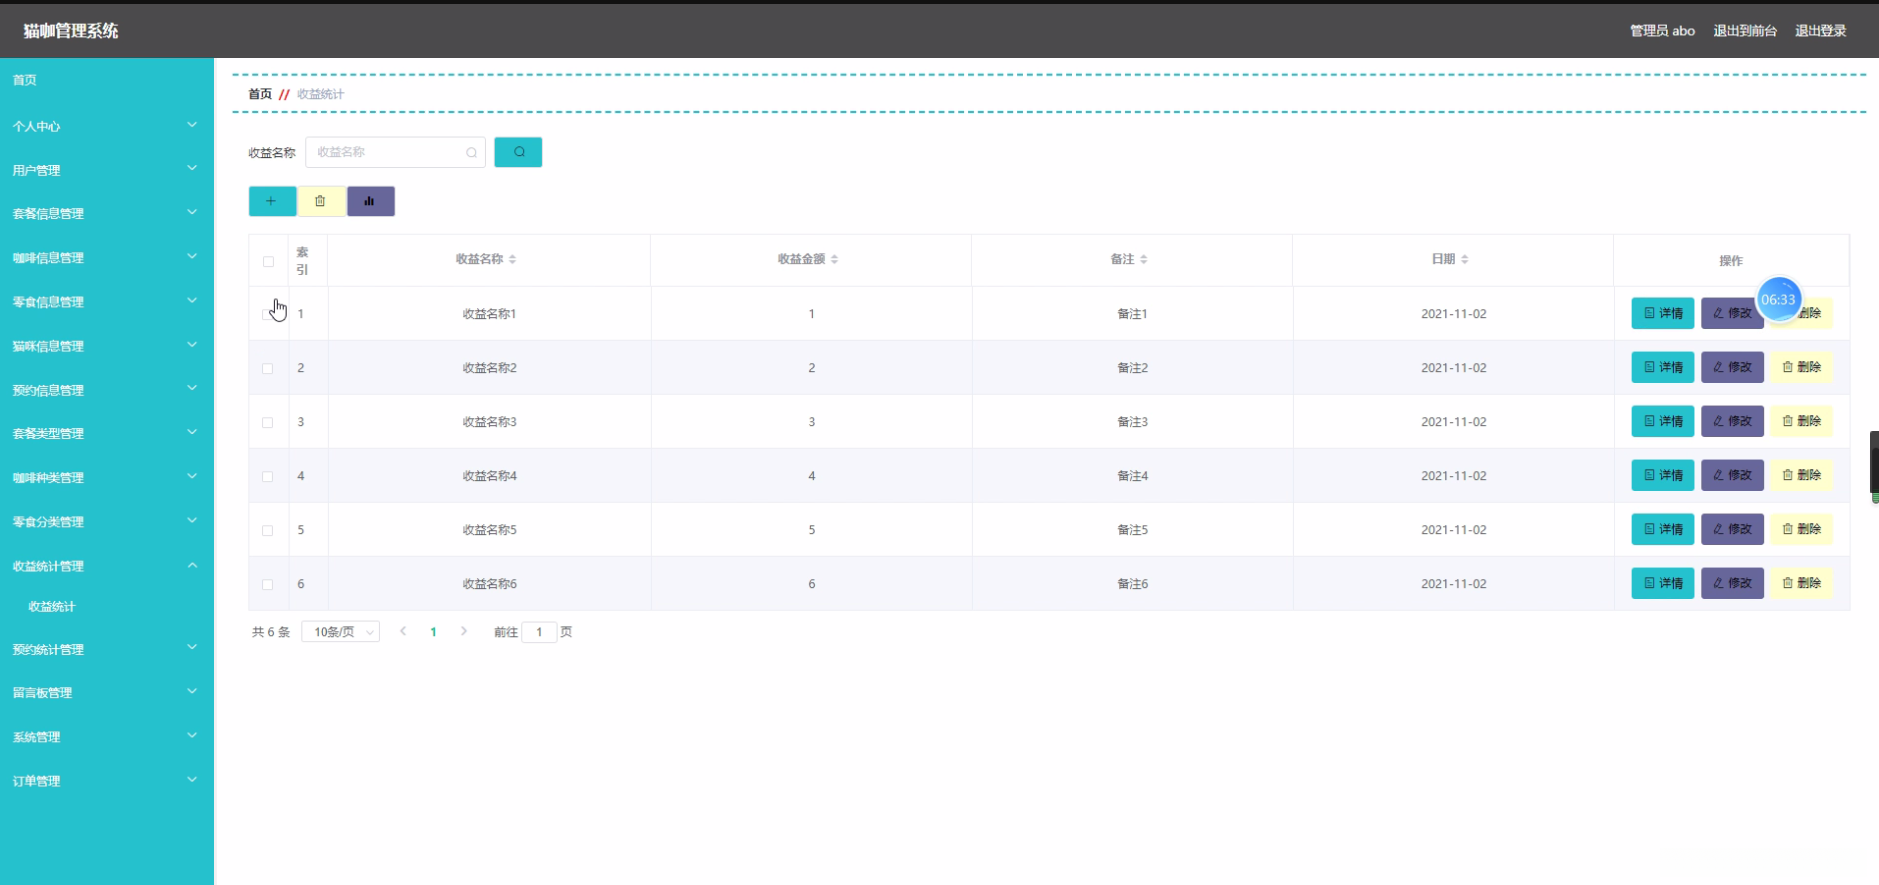Image resolution: width=1879 pixels, height=885 pixels.
Task: Open the 零食分类管理 sidebar menu
Action: point(107,521)
